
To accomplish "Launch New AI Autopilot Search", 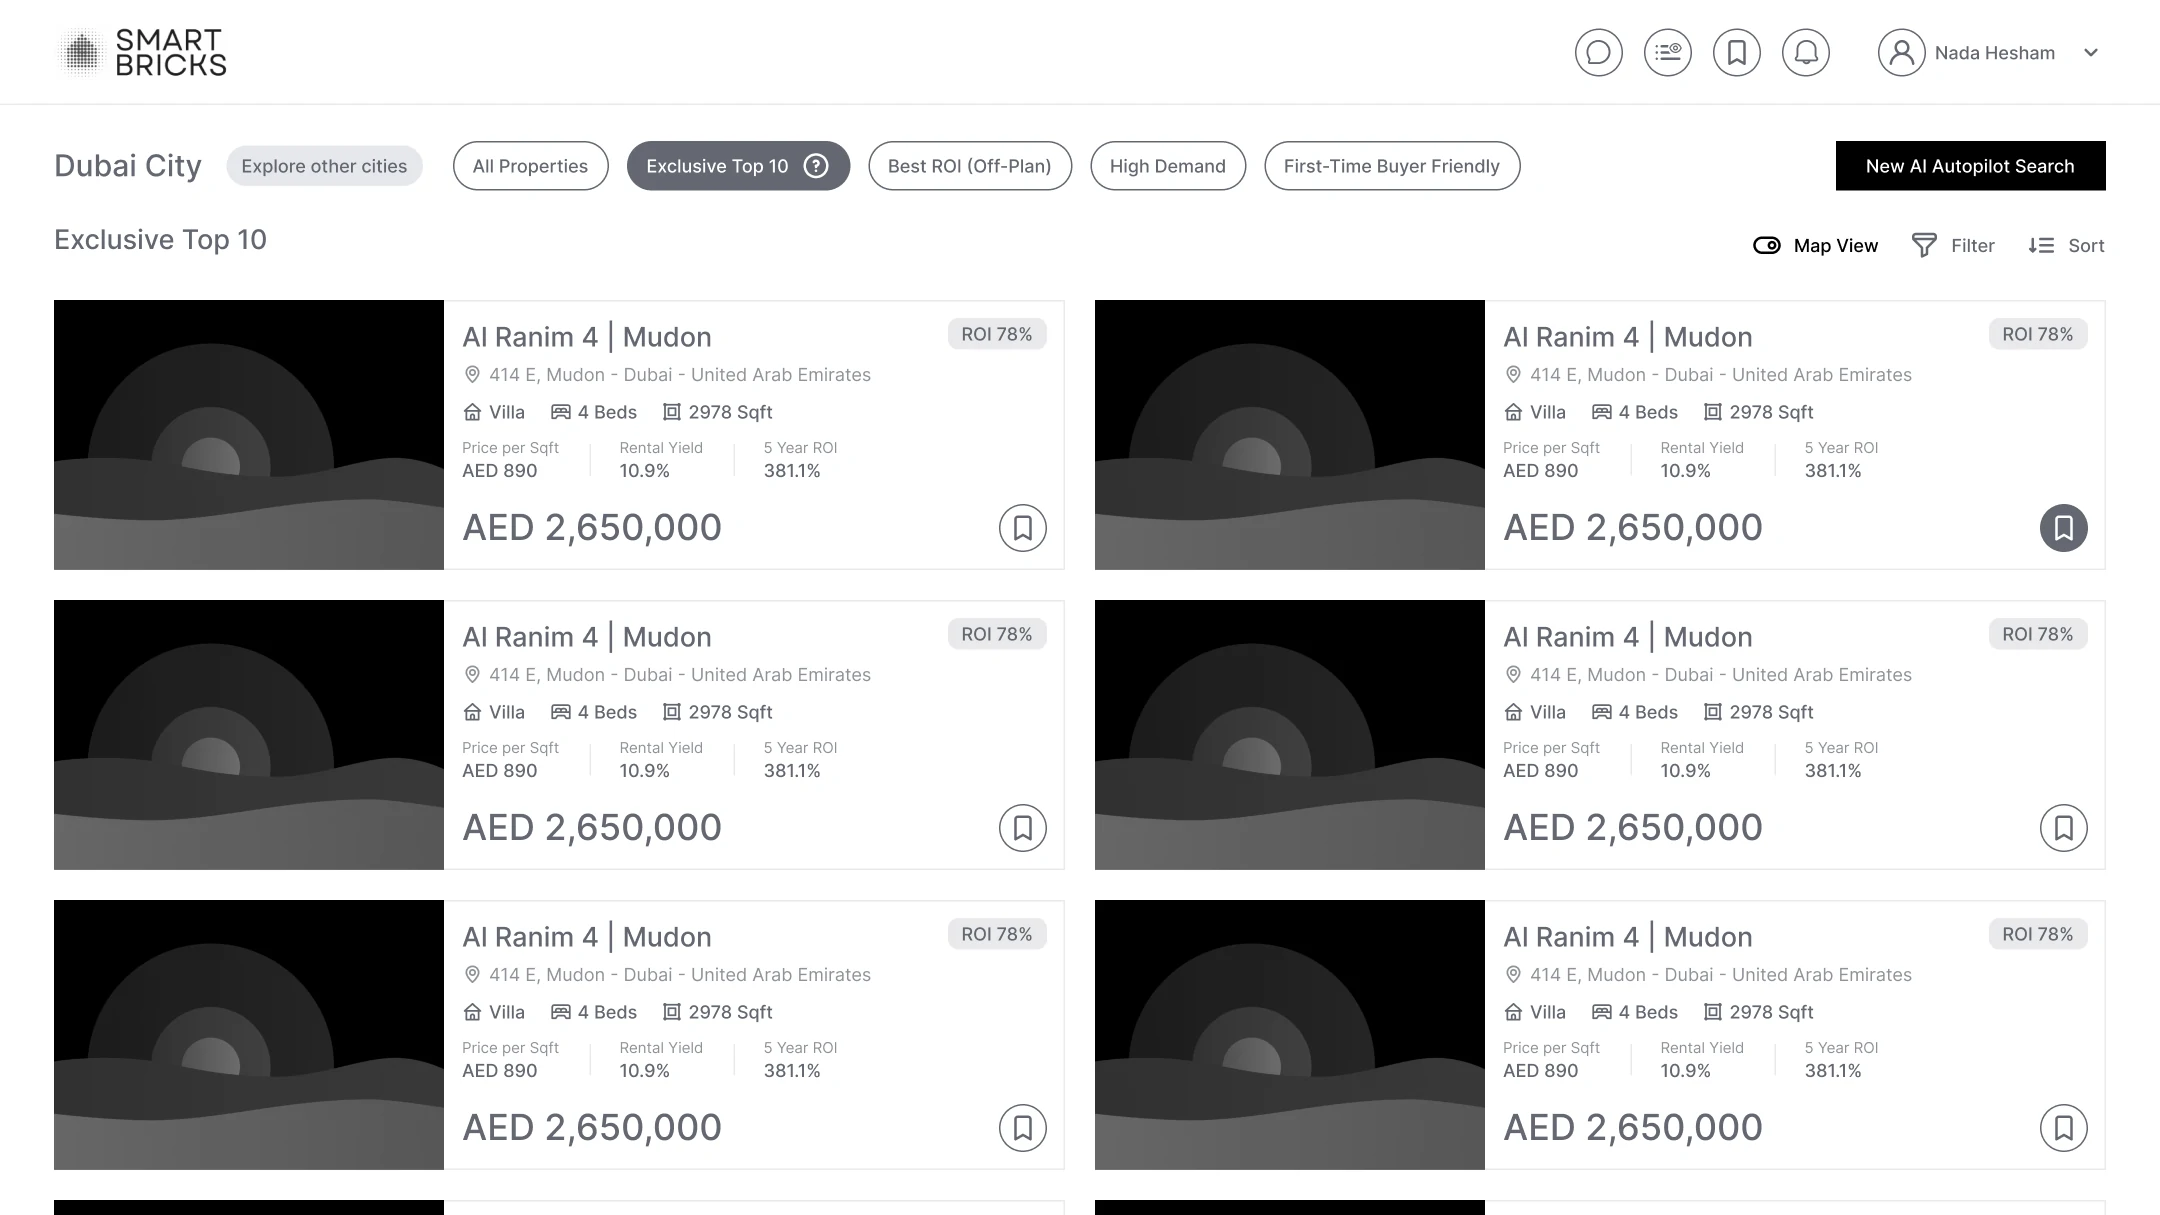I will (1970, 166).
